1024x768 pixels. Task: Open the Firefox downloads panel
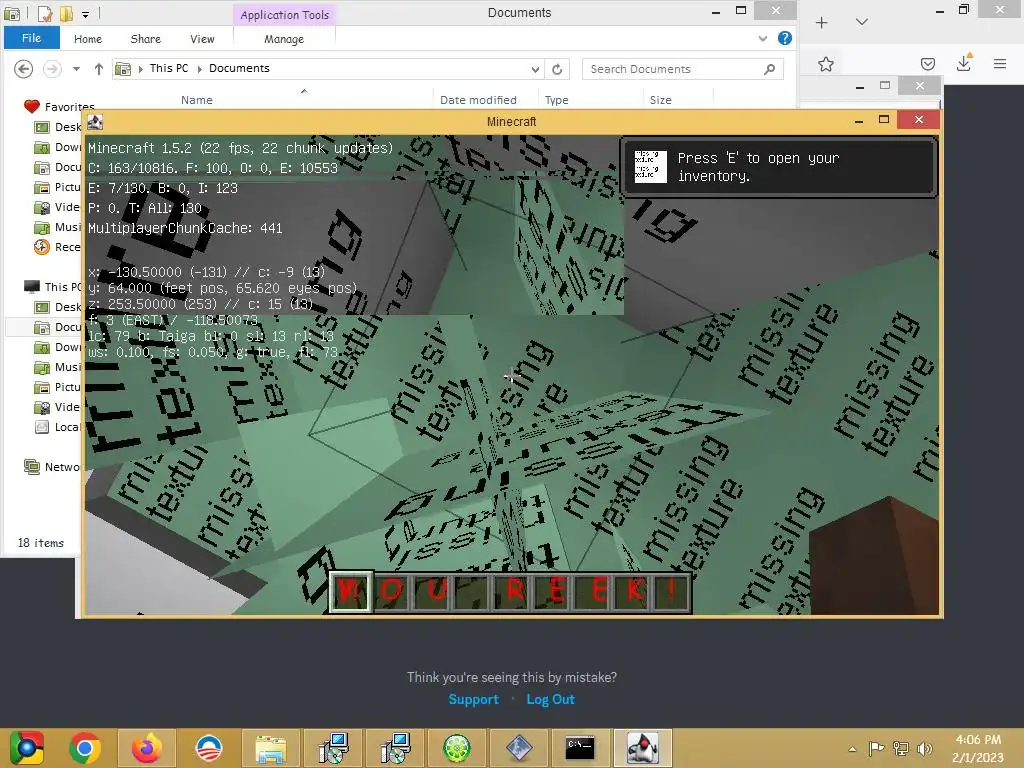point(964,63)
